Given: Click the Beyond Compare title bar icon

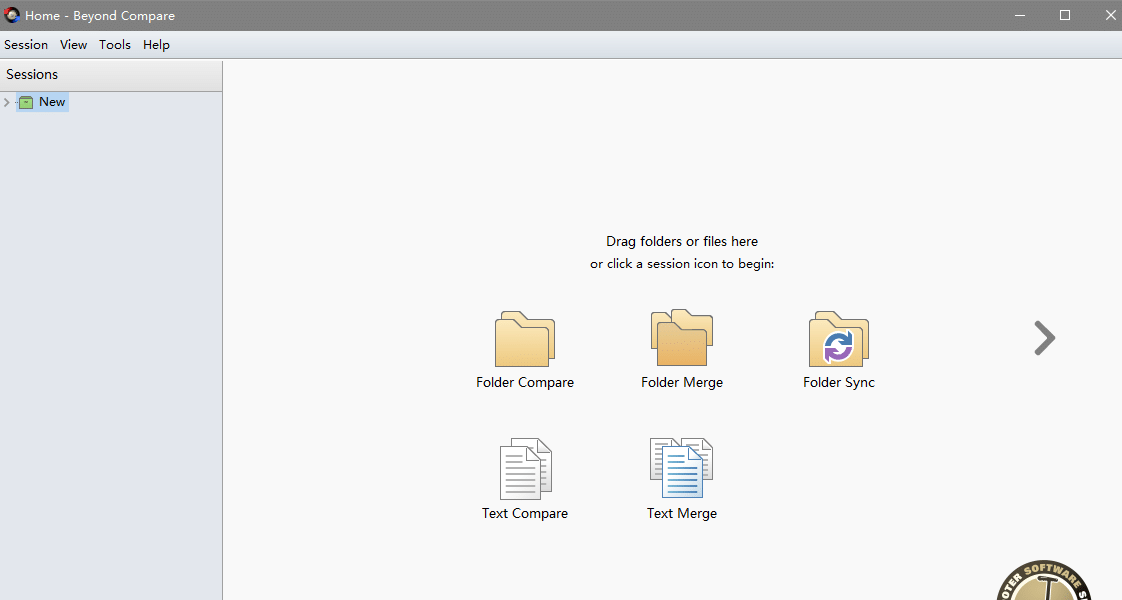Looking at the screenshot, I should [x=13, y=15].
